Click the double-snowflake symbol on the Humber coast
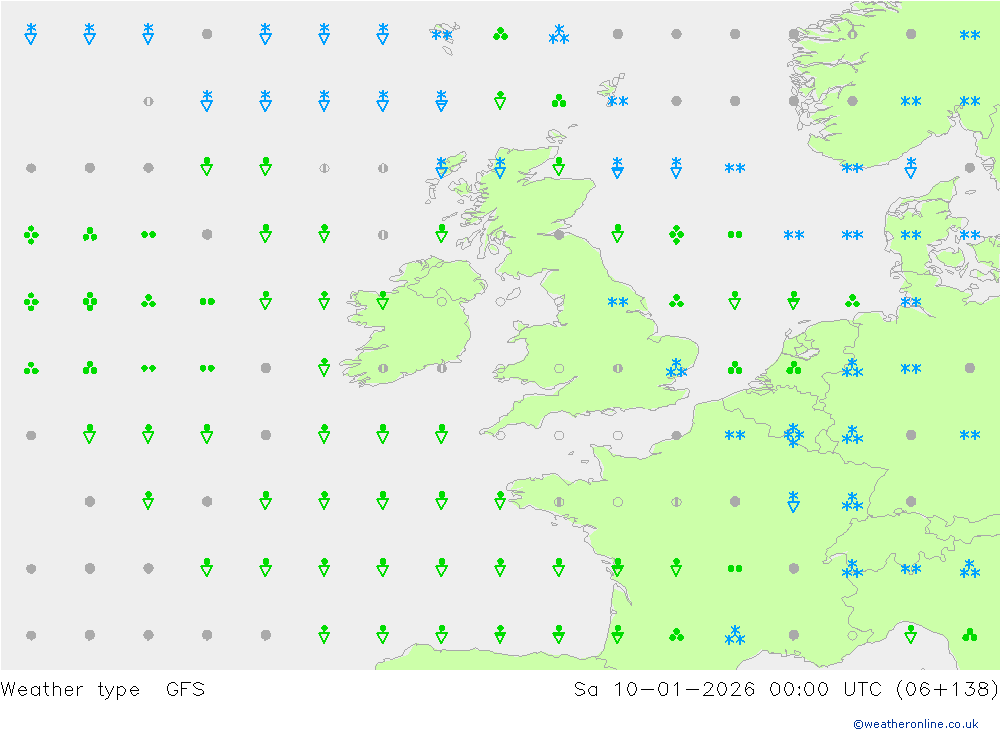This screenshot has width=1000, height=733. (617, 302)
